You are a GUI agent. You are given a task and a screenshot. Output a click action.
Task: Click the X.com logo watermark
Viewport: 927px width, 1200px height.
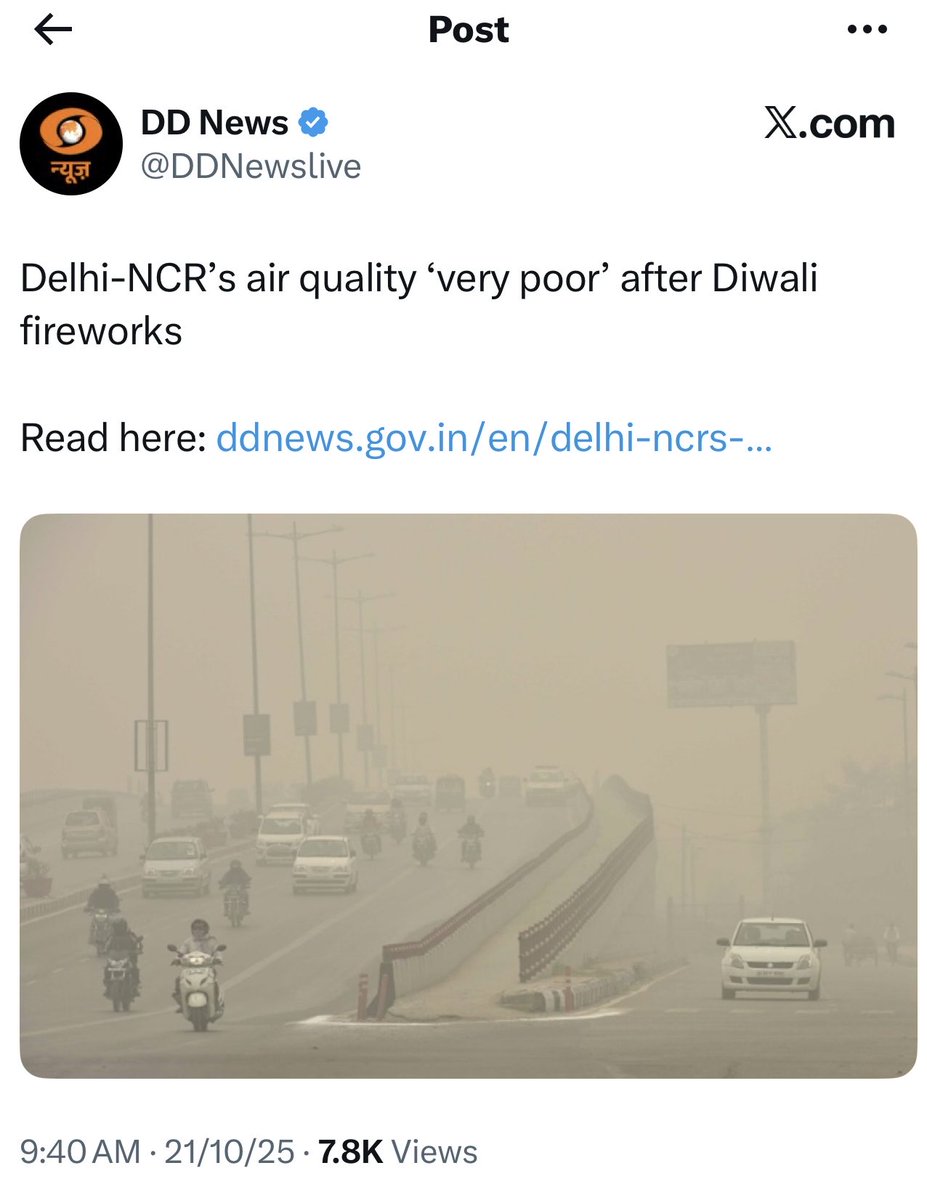tap(829, 124)
